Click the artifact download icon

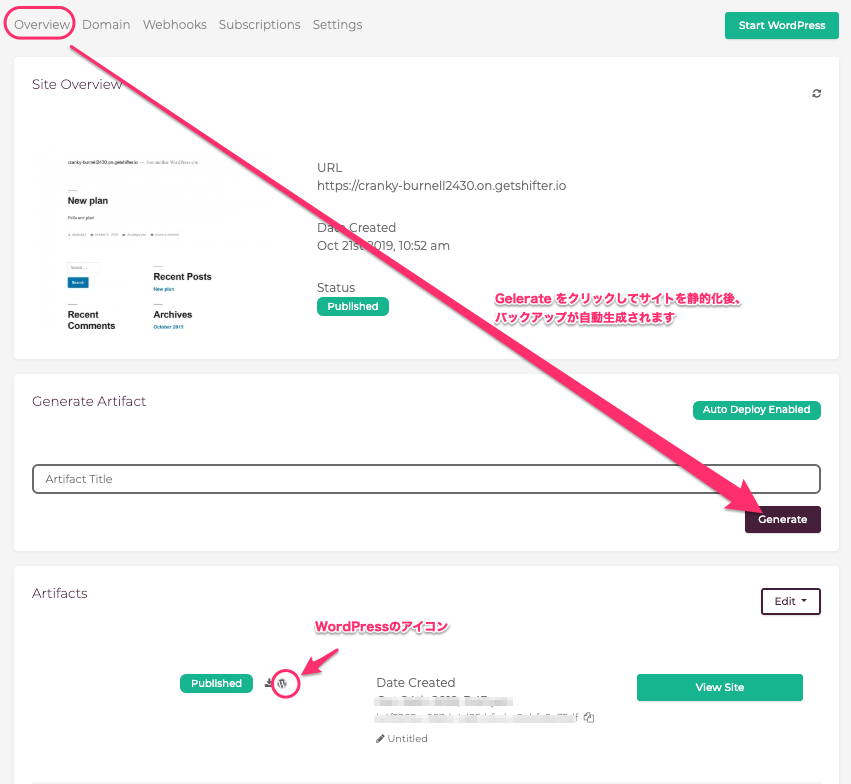269,683
